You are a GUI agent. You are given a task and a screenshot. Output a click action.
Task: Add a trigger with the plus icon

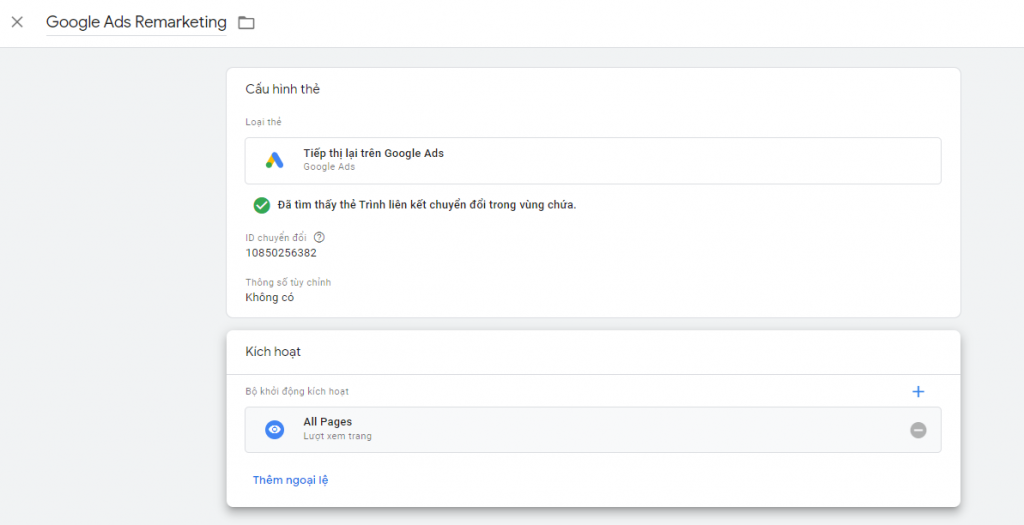[918, 391]
